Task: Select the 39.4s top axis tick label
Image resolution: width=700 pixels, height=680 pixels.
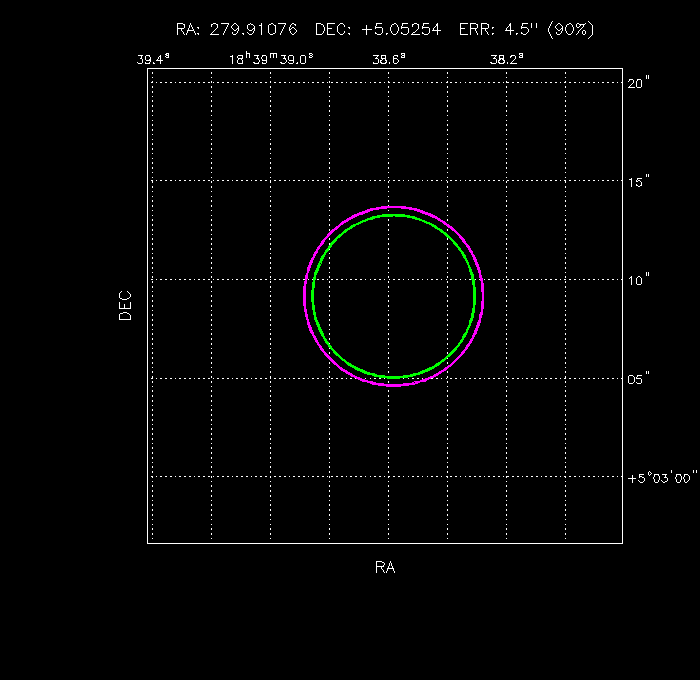Action: [x=153, y=59]
